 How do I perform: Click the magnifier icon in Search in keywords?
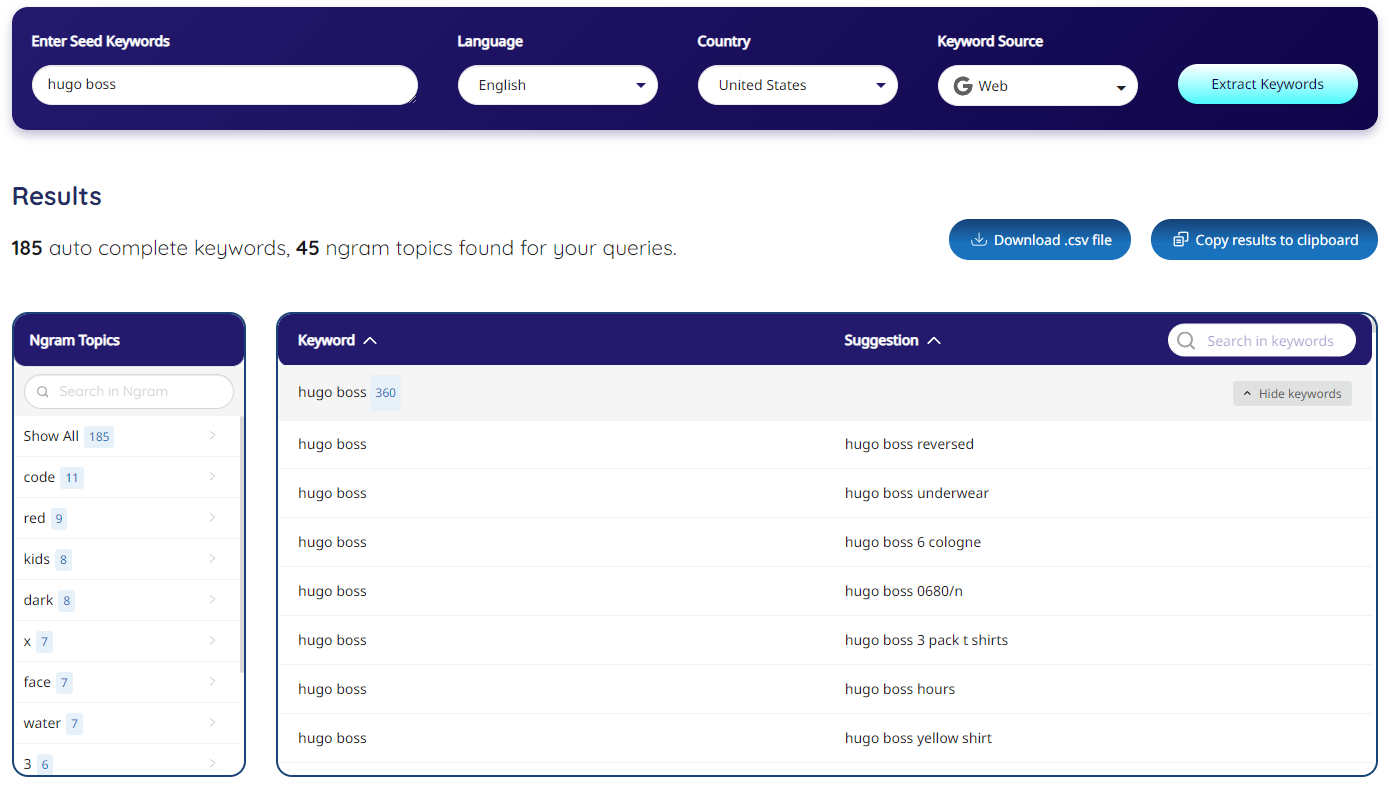1186,341
